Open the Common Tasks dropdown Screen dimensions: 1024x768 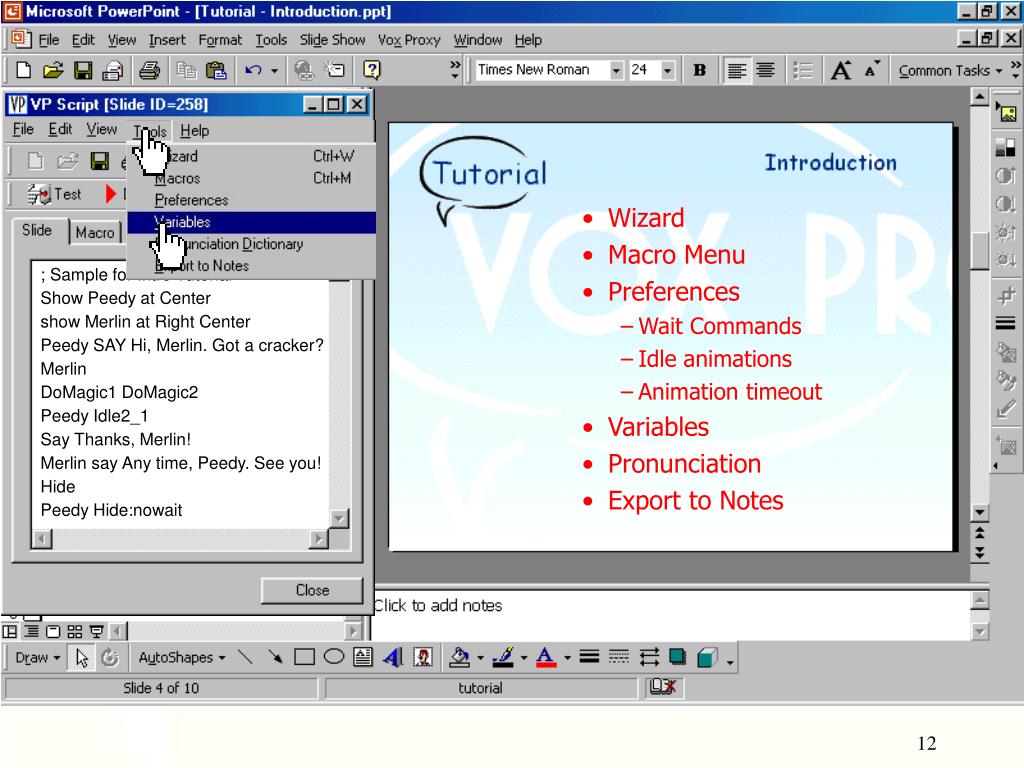coord(950,71)
